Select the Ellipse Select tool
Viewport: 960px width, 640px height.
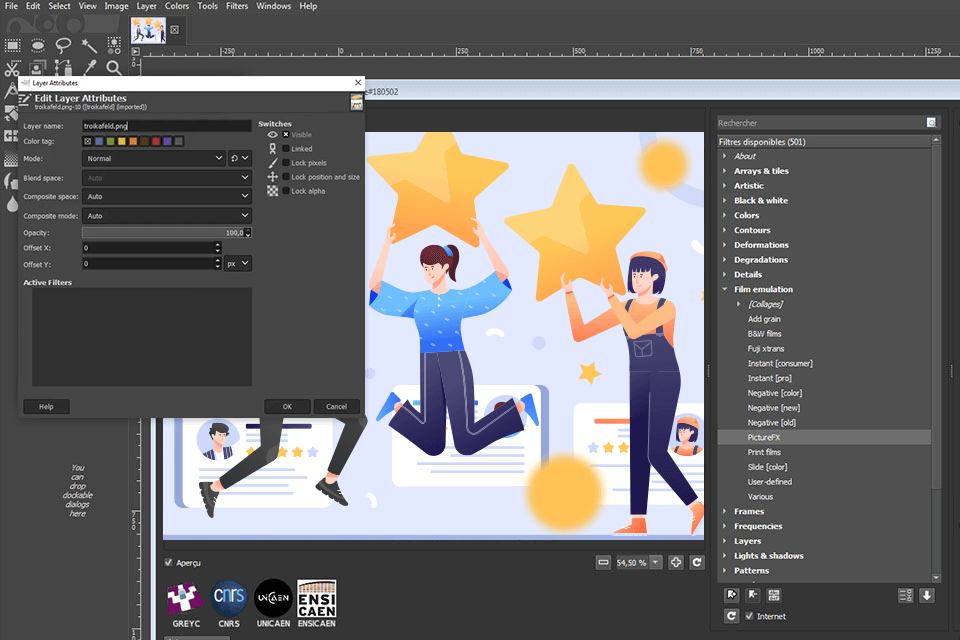(x=38, y=45)
